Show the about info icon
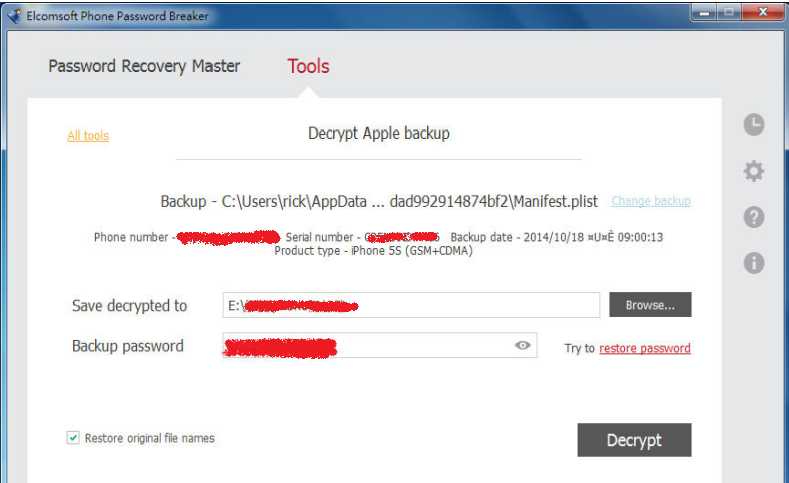The image size is (789, 483). coord(754,263)
